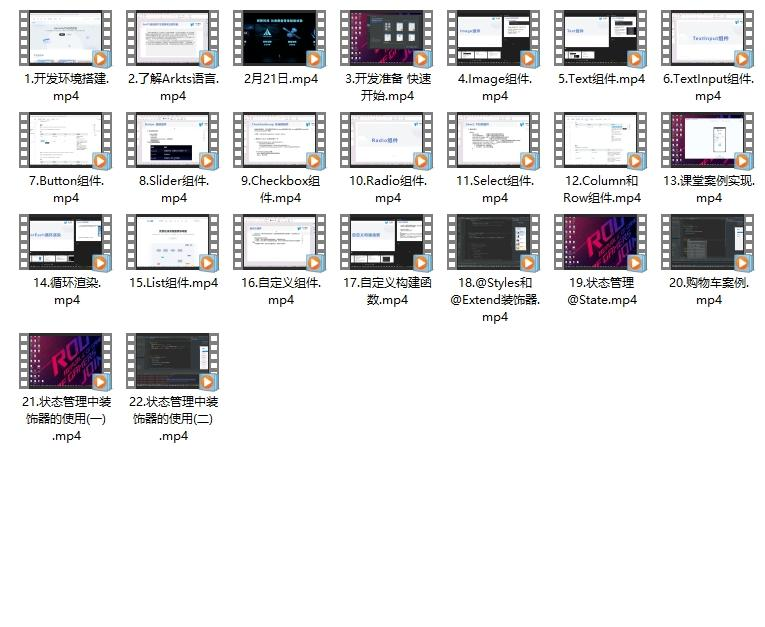
Task: Click the file name 13.课堂案例实现.mp4
Action: point(709,189)
